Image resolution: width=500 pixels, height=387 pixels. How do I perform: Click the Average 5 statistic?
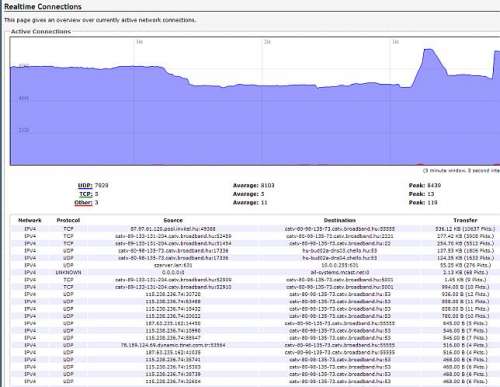click(x=249, y=194)
